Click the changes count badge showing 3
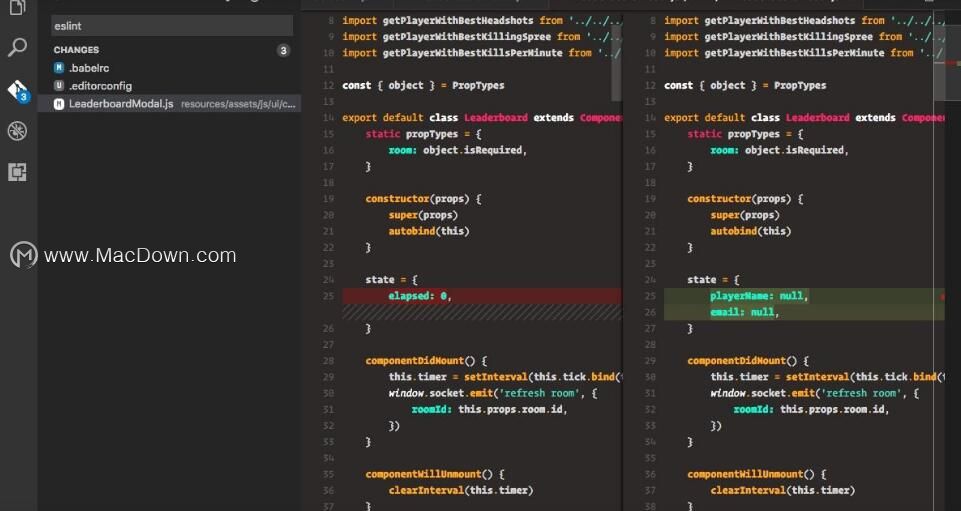This screenshot has width=961, height=511. pyautogui.click(x=283, y=50)
